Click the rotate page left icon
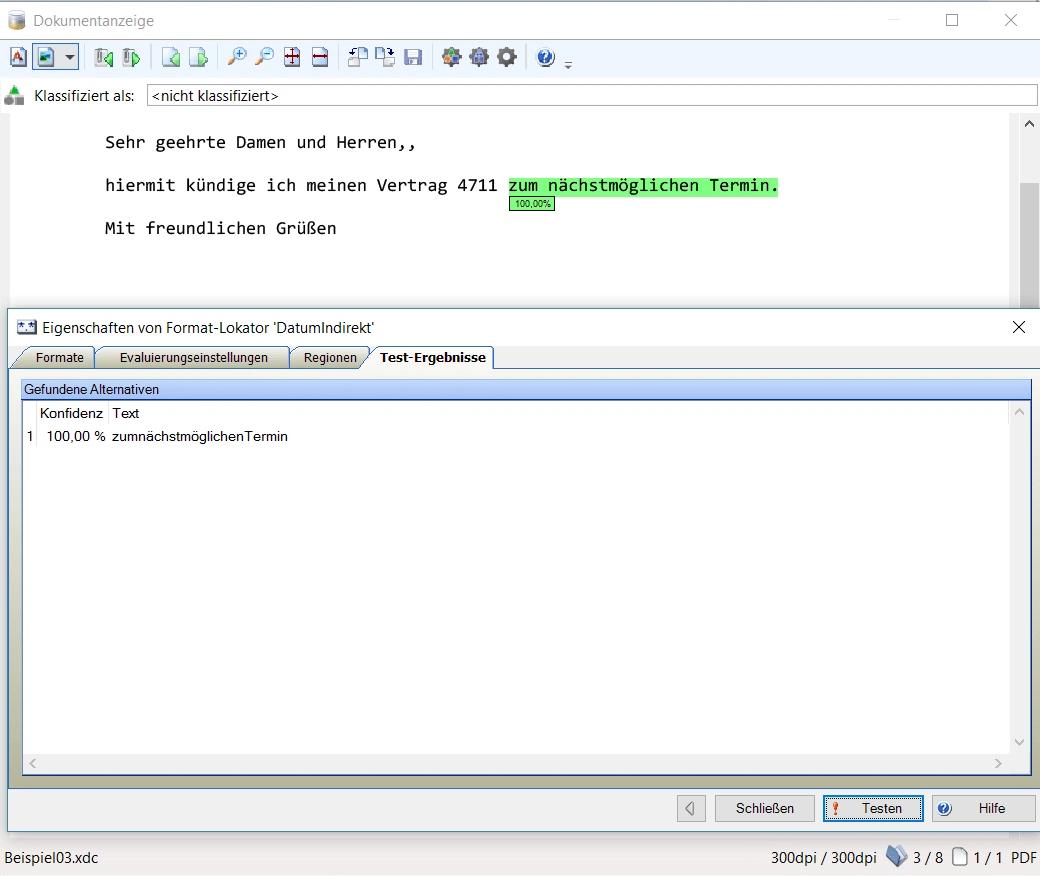 pyautogui.click(x=357, y=57)
